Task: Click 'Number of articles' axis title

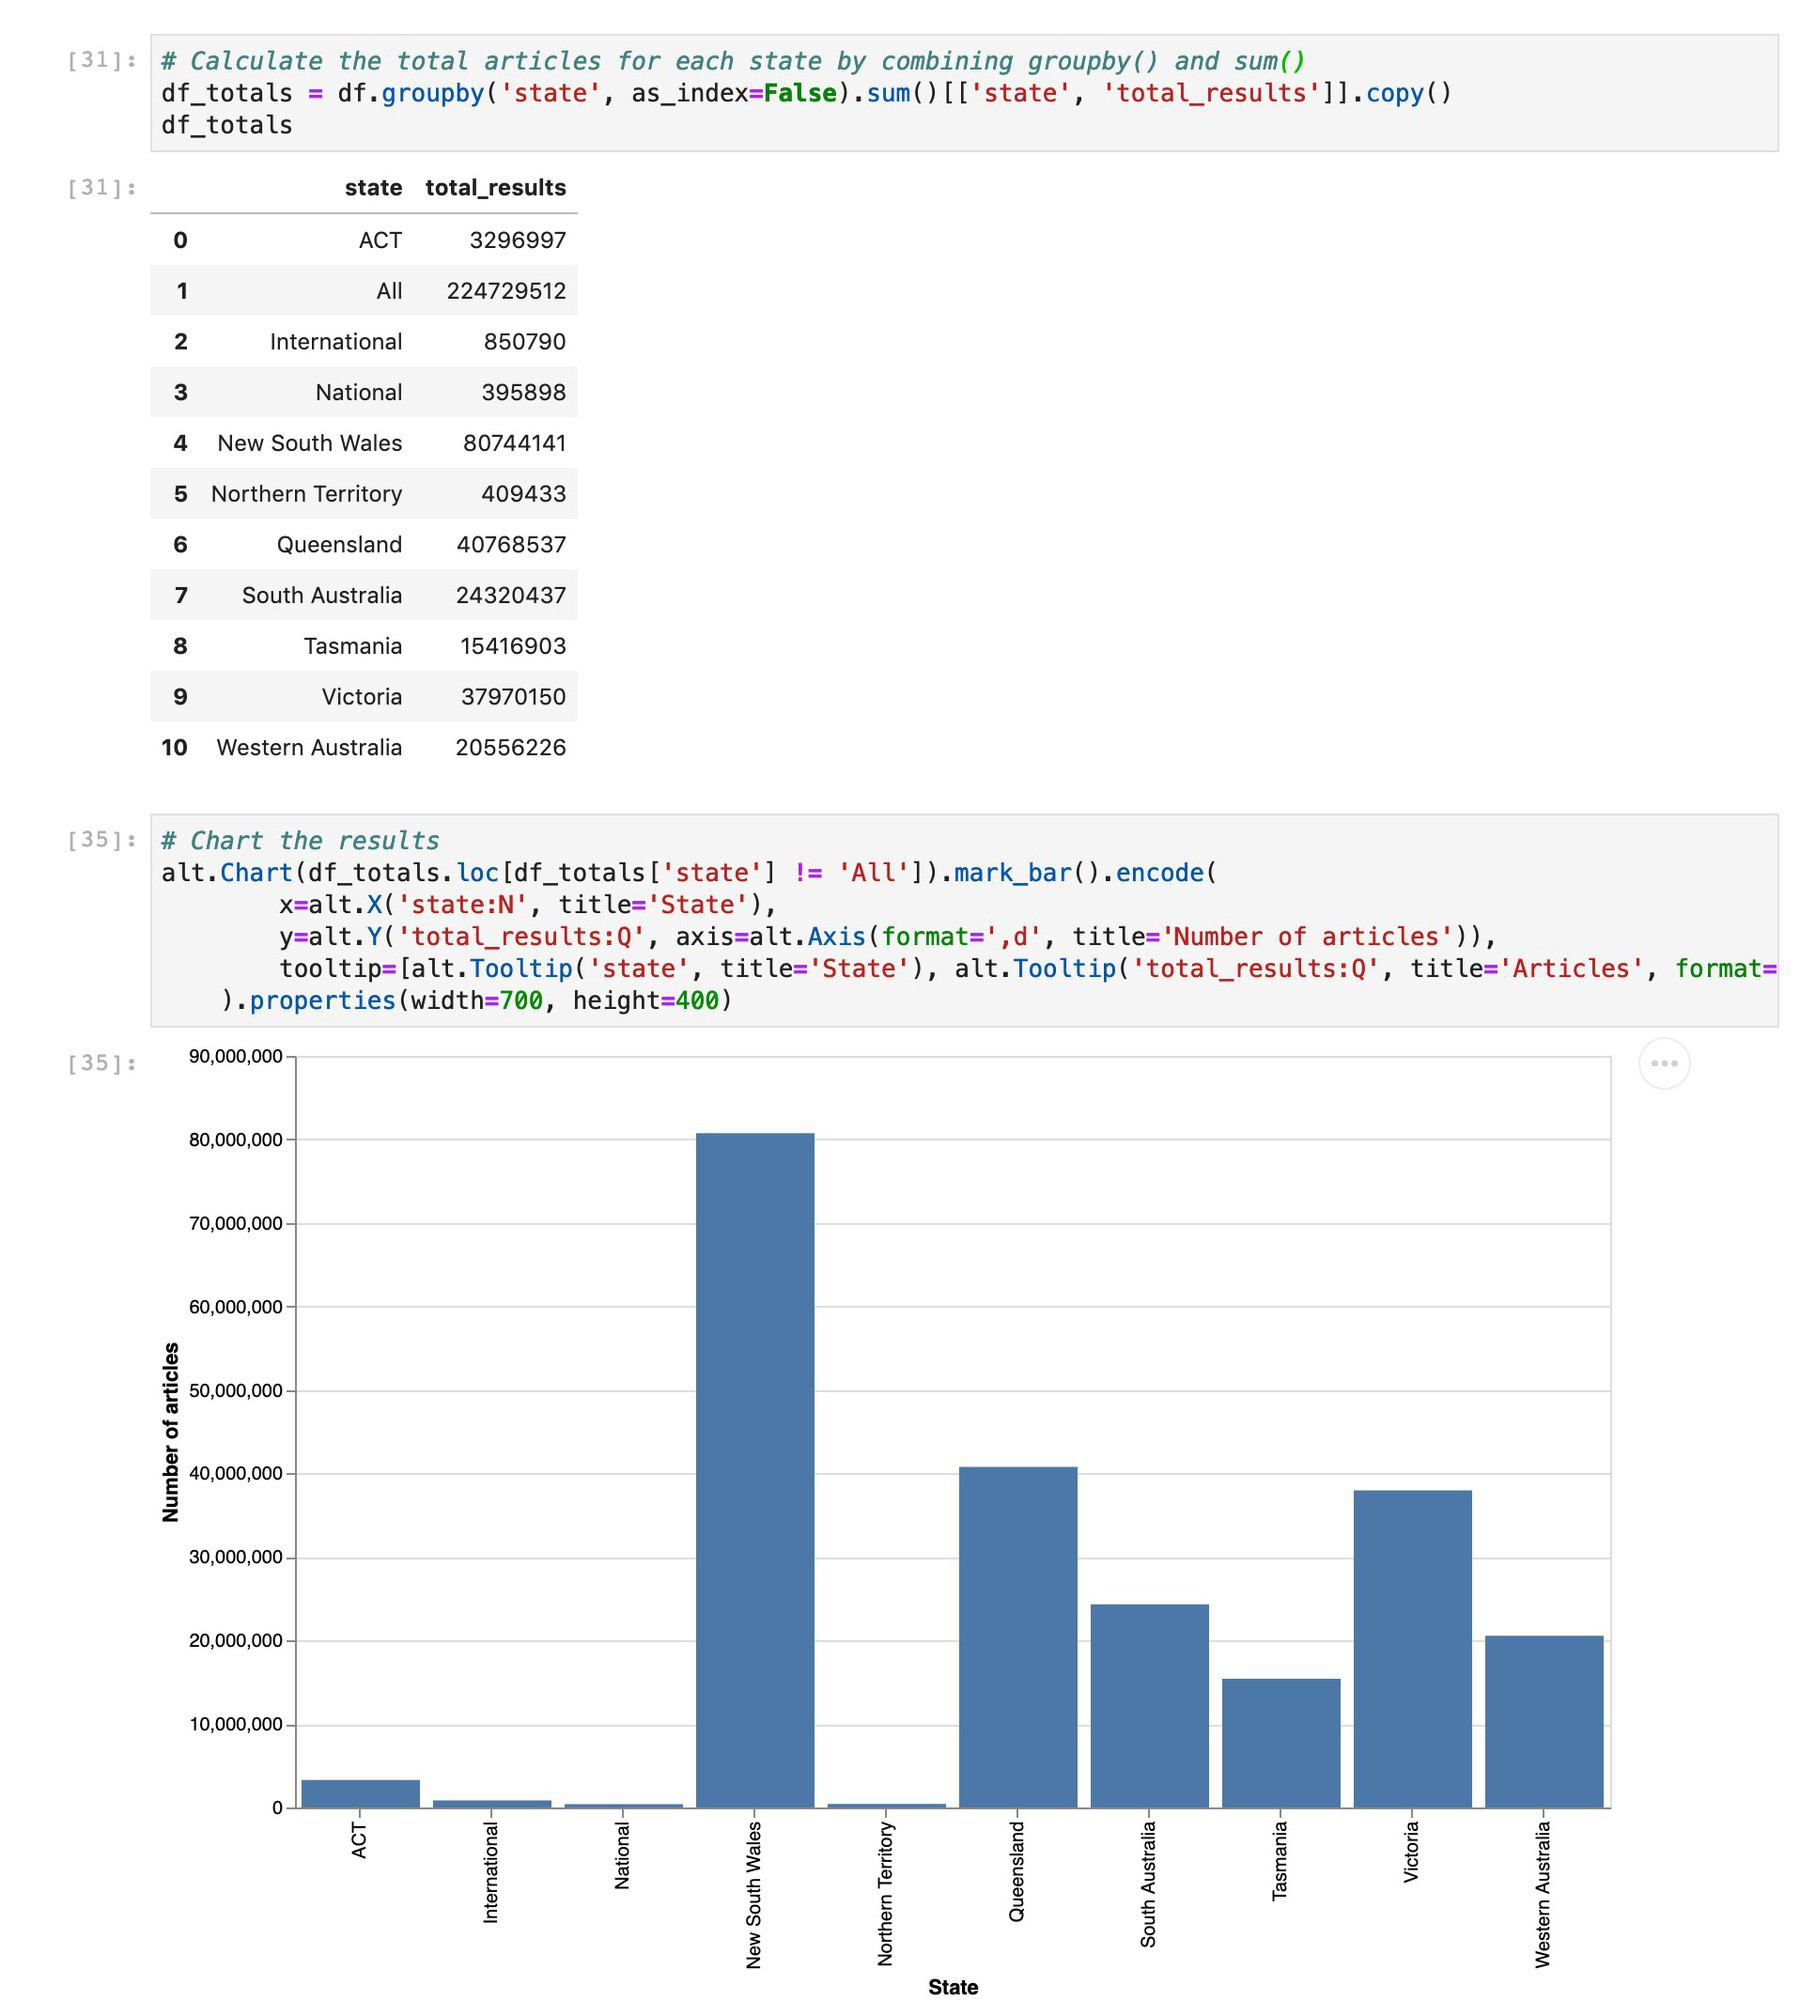Action: point(171,1432)
